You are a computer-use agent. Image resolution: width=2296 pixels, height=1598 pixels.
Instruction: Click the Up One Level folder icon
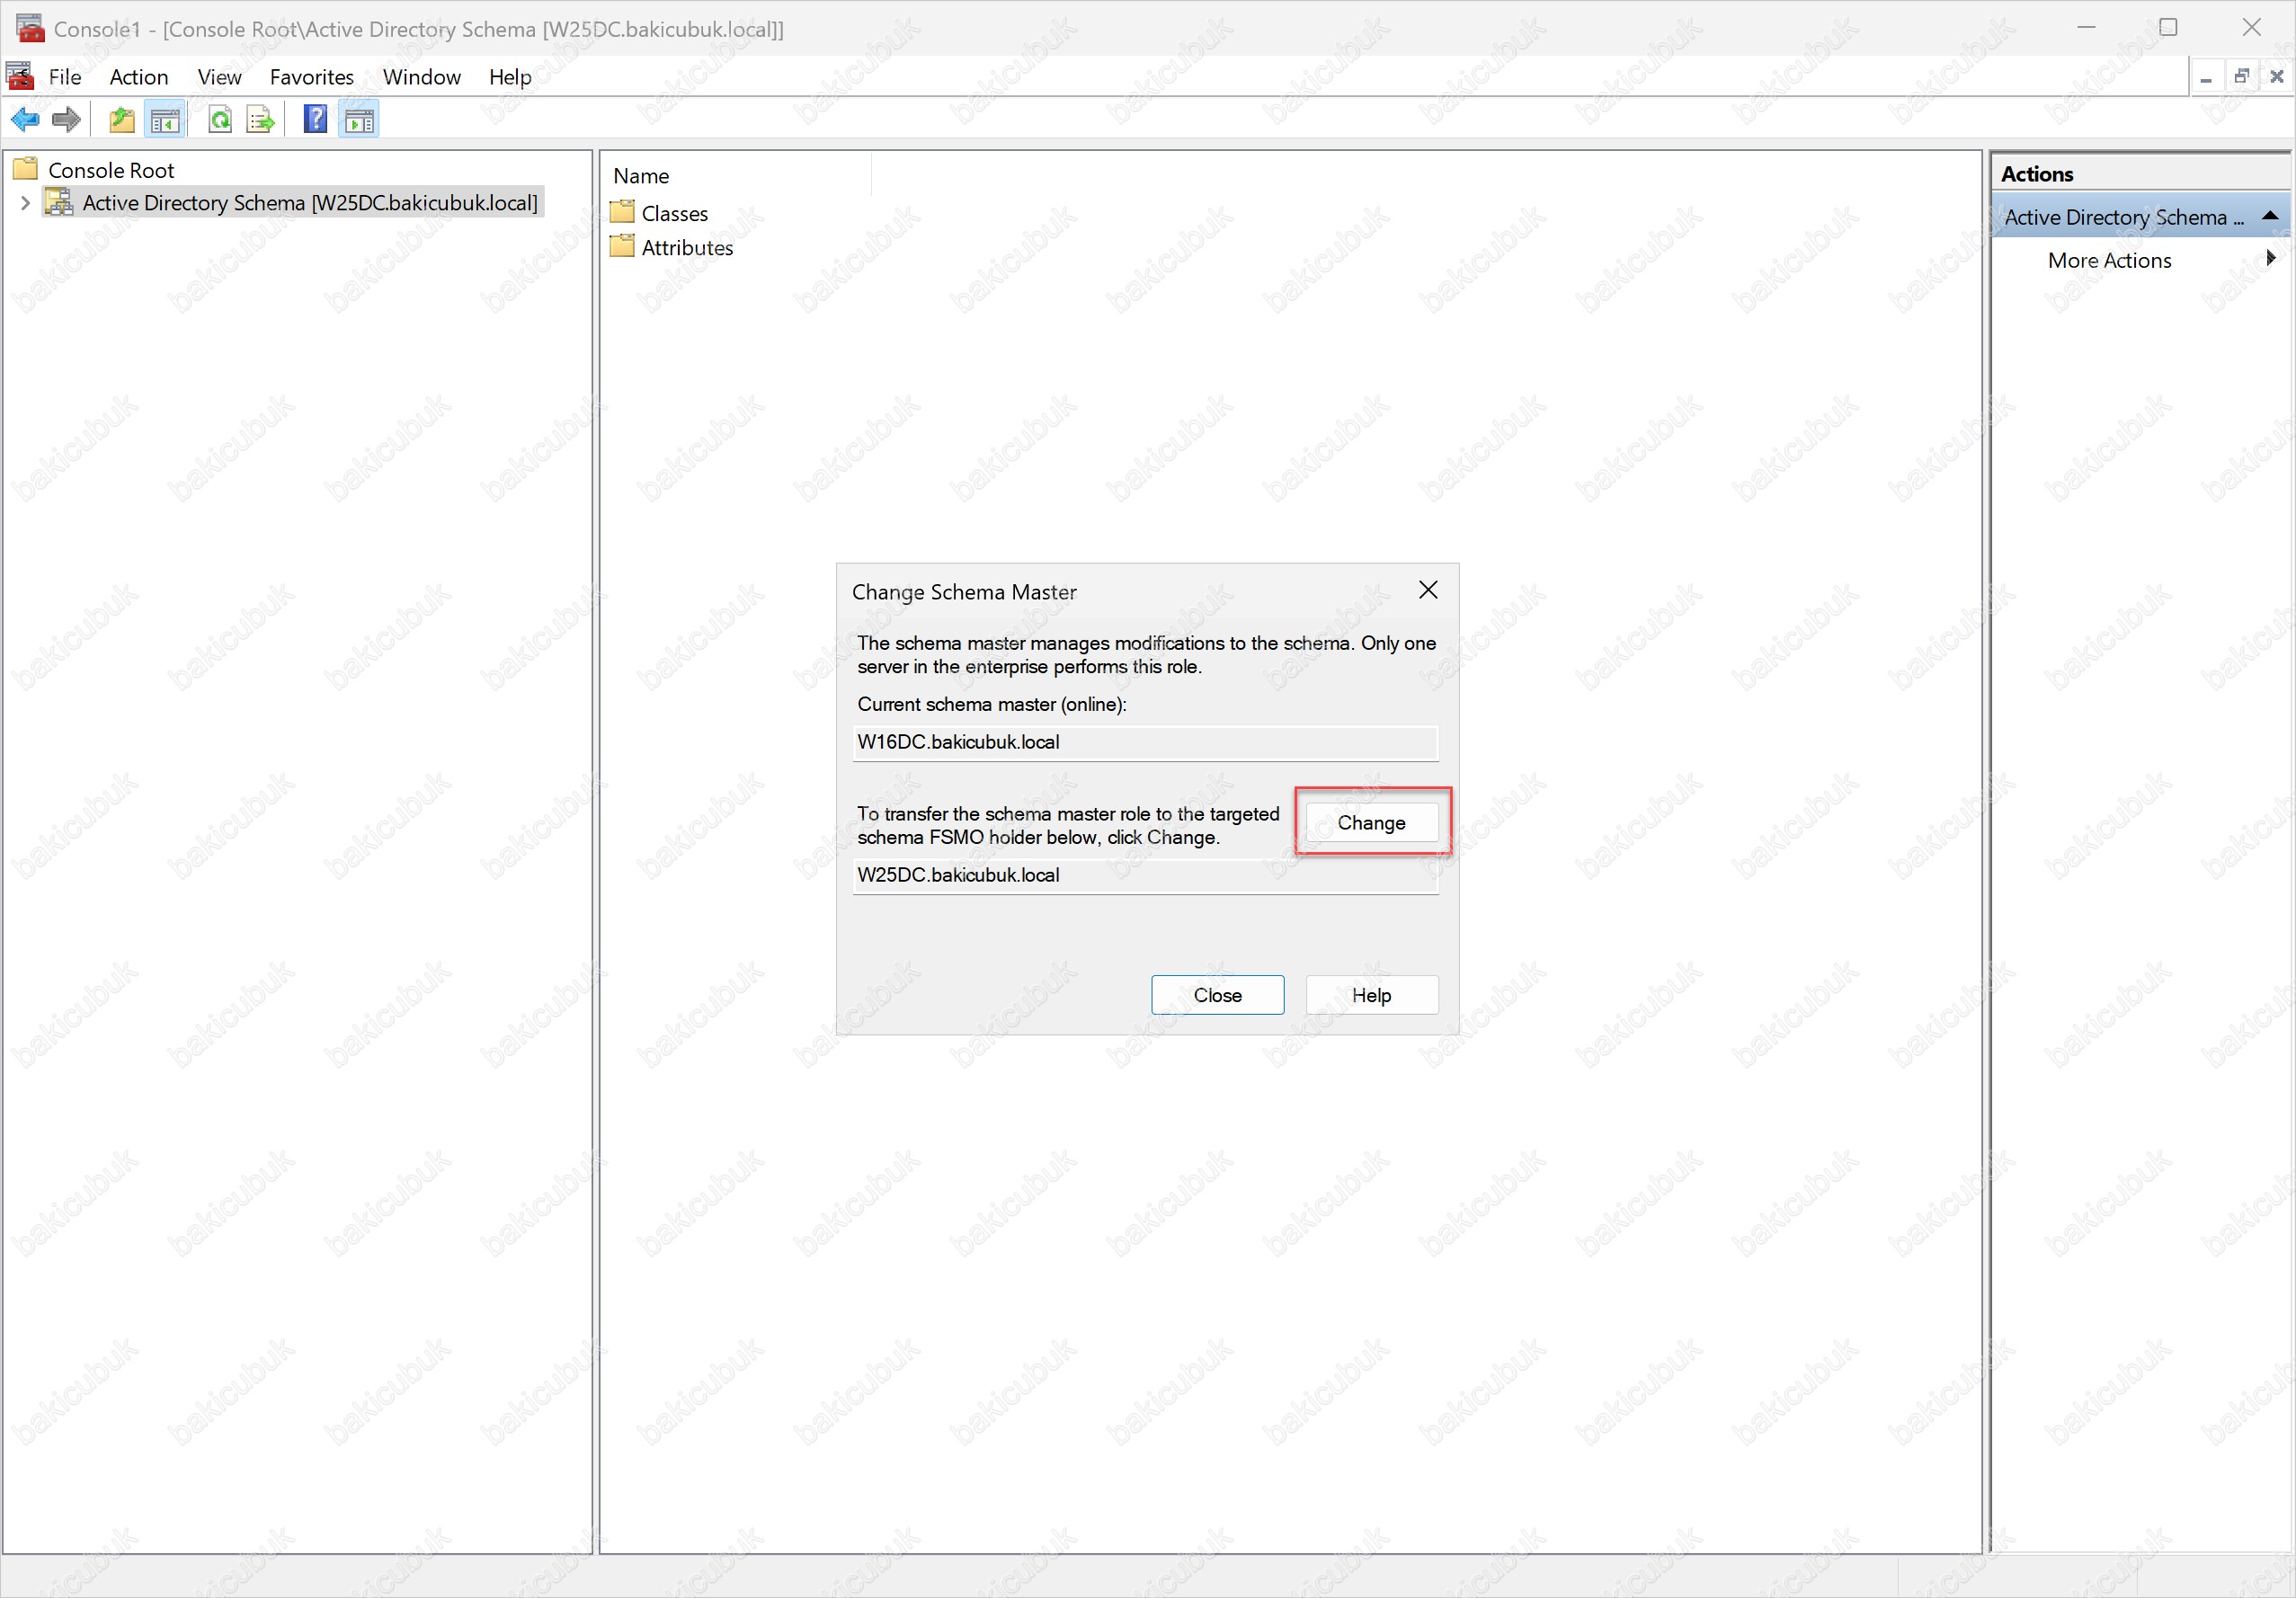click(121, 120)
